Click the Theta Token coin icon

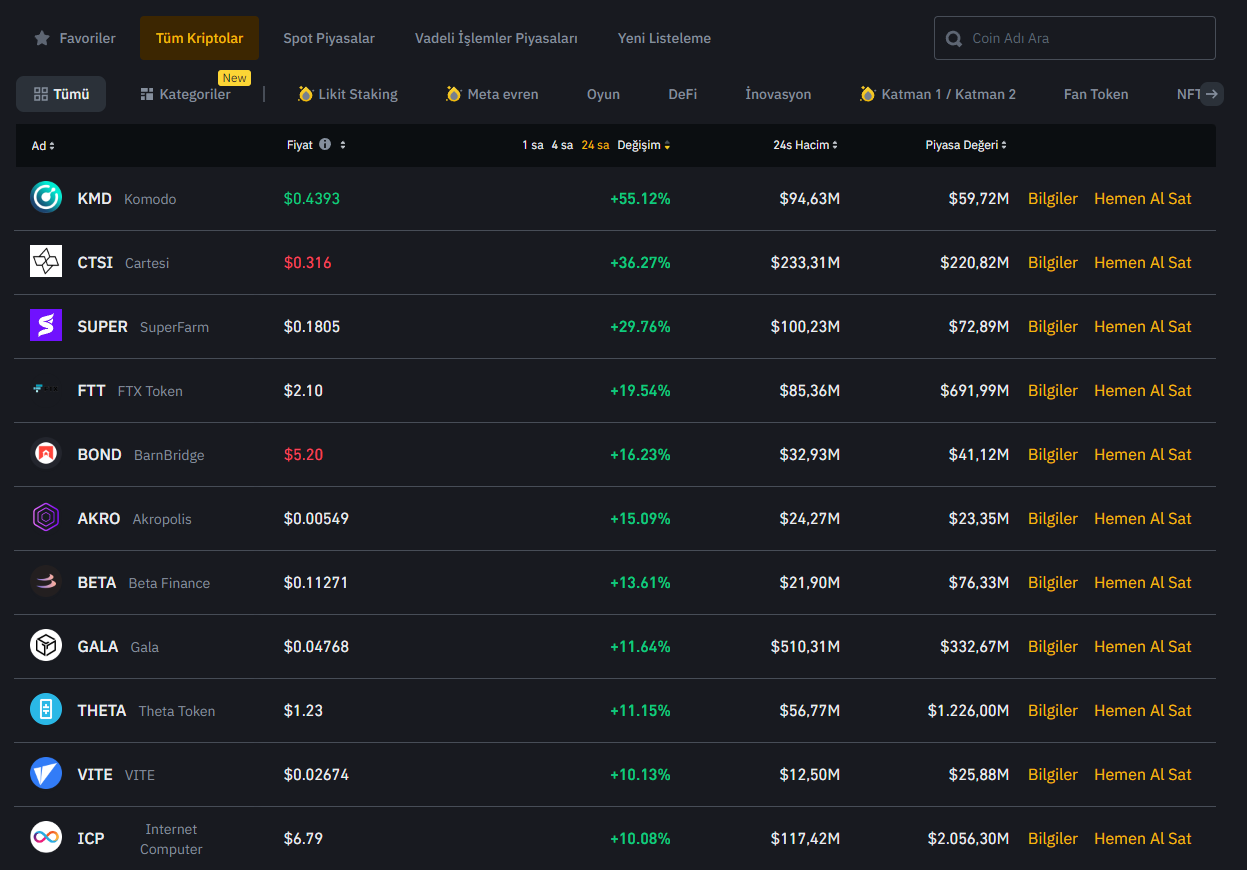(46, 710)
